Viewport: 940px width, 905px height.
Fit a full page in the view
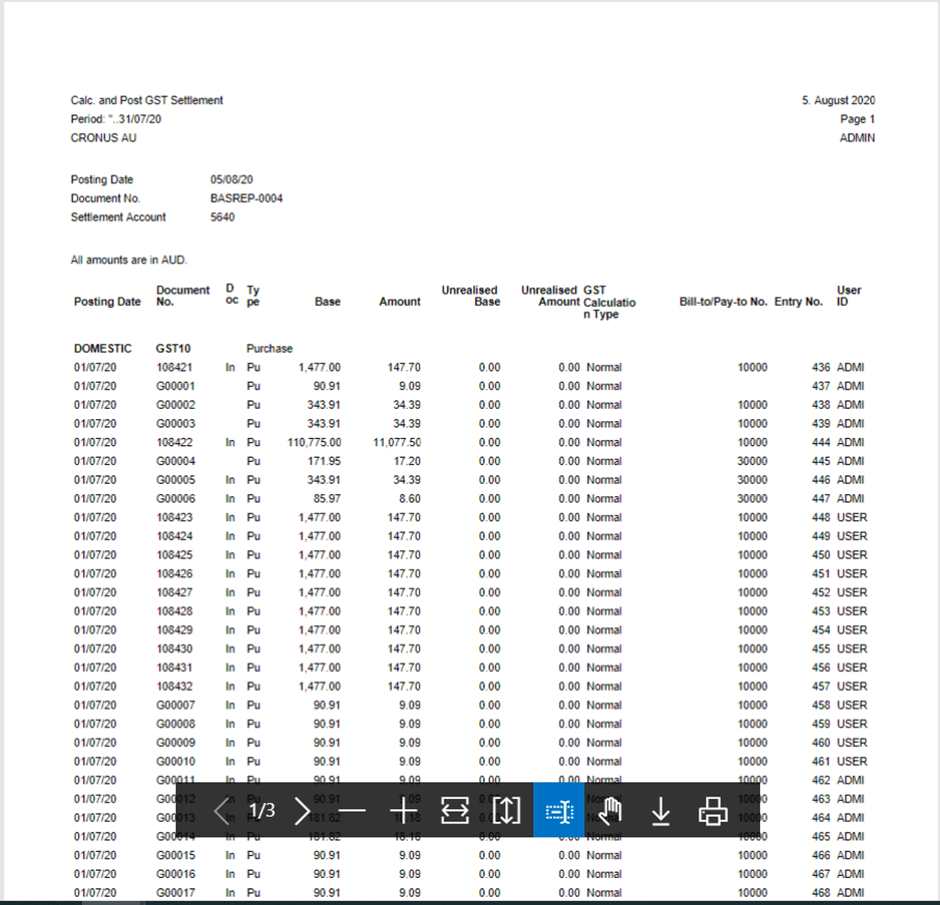tap(506, 811)
